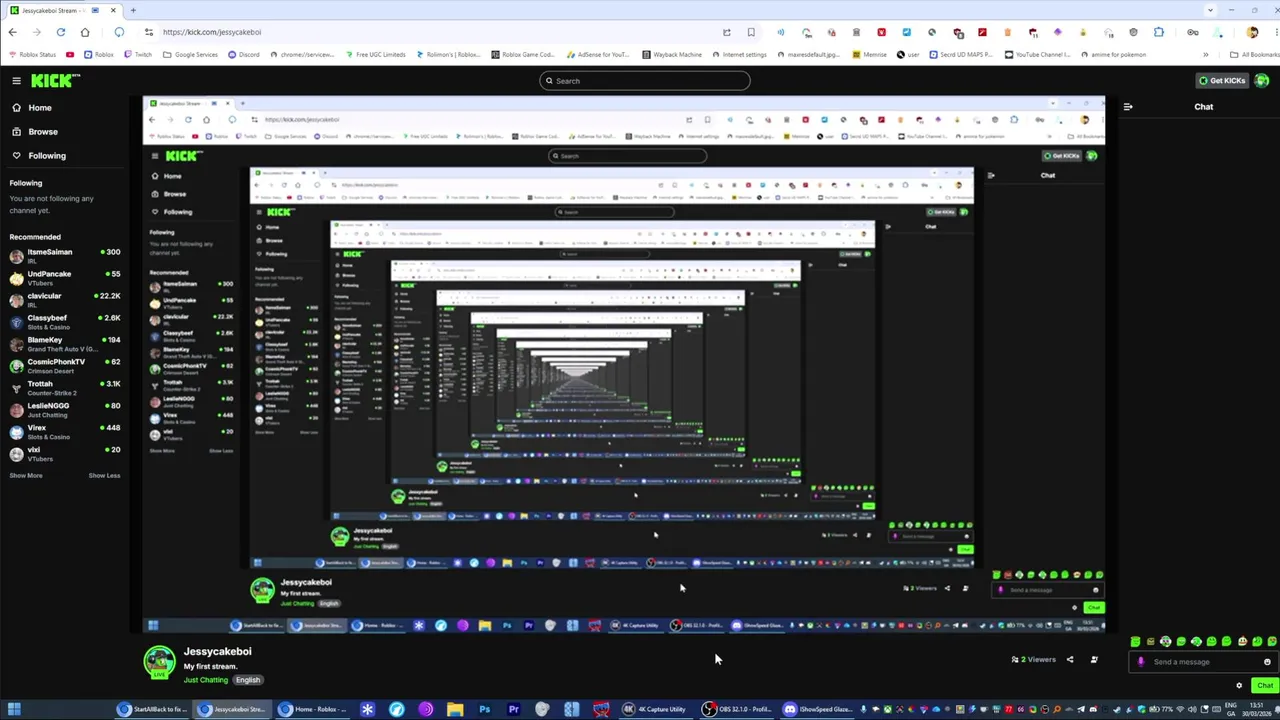Switch to 4K Capture Utility taskbar window
1280x720 pixels.
pos(655,710)
